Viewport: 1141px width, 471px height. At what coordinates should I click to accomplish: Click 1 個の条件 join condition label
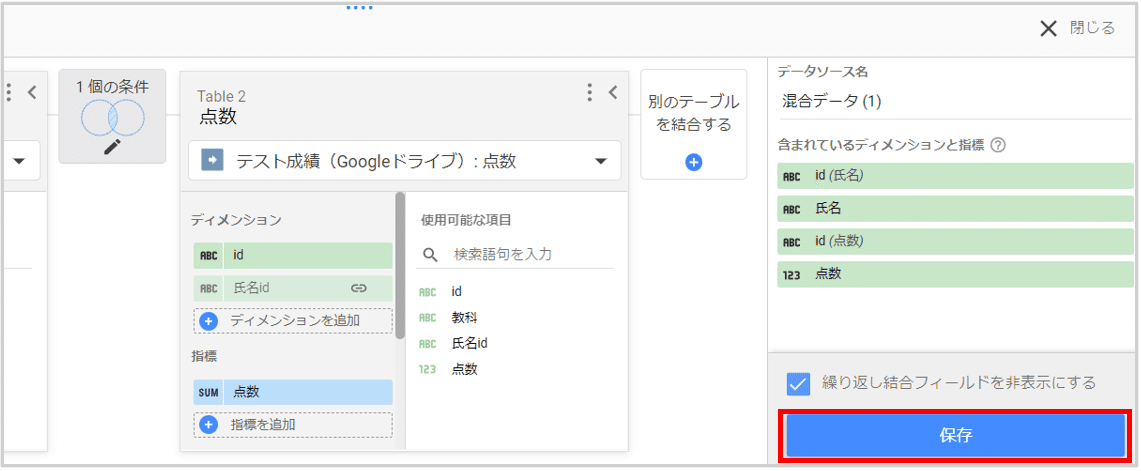[x=112, y=87]
